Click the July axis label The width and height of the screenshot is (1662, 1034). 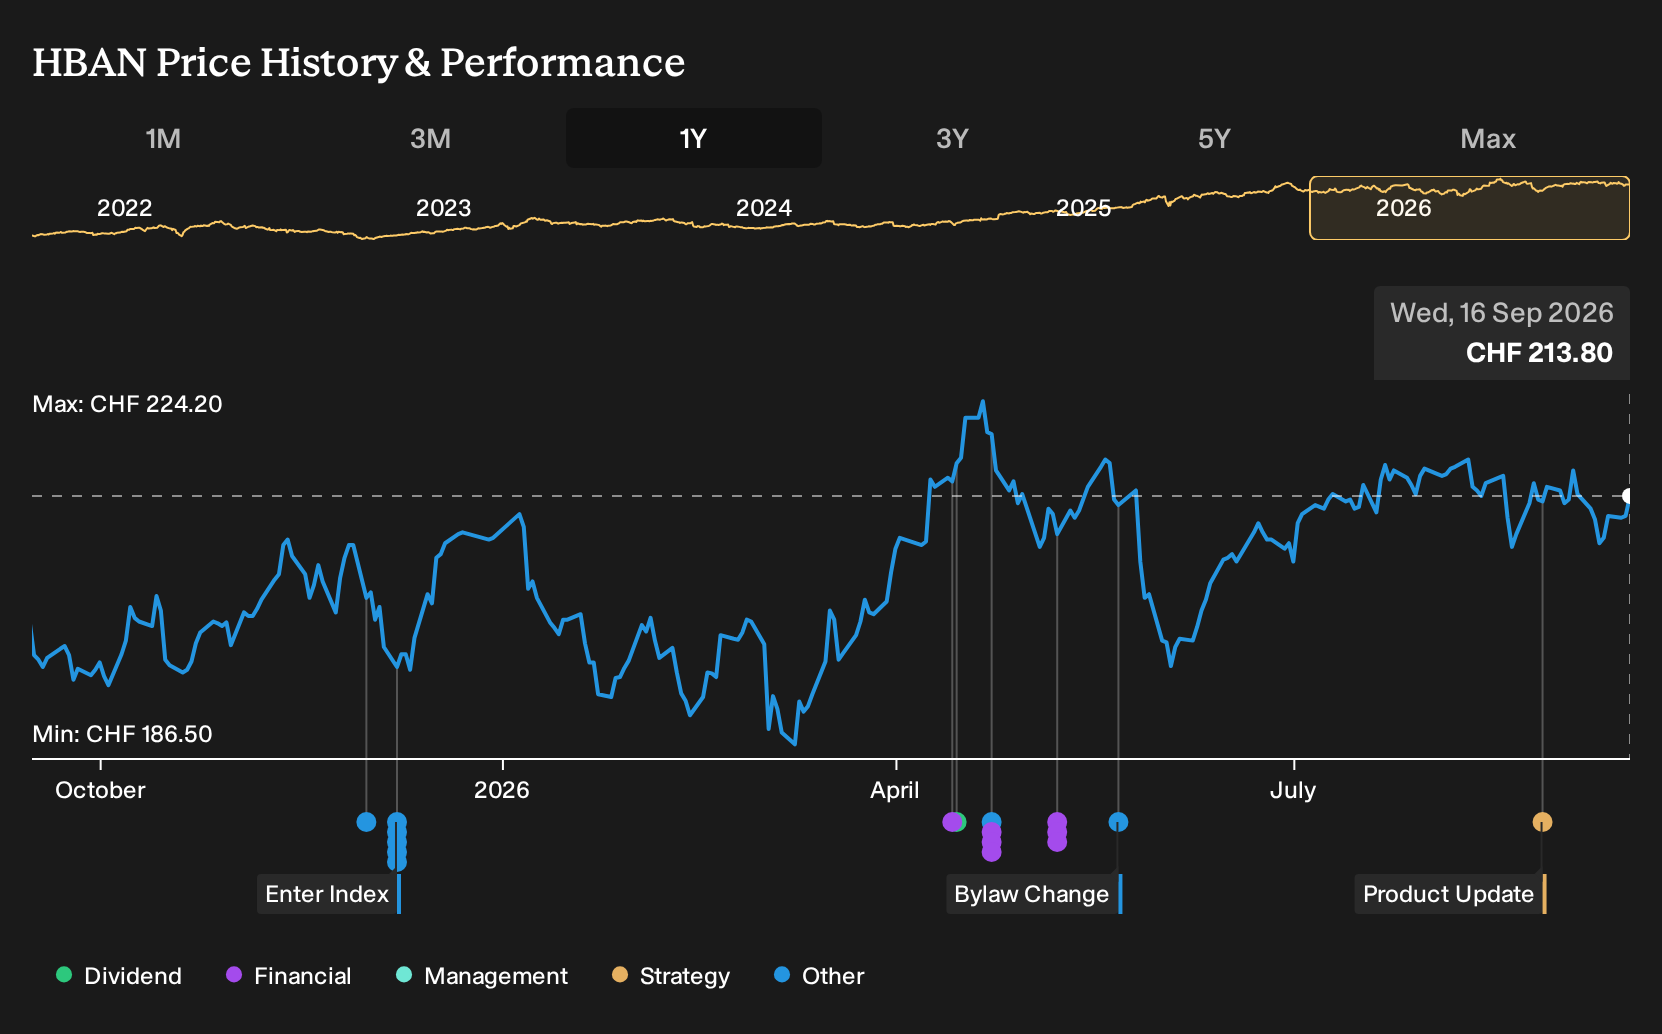click(1293, 790)
